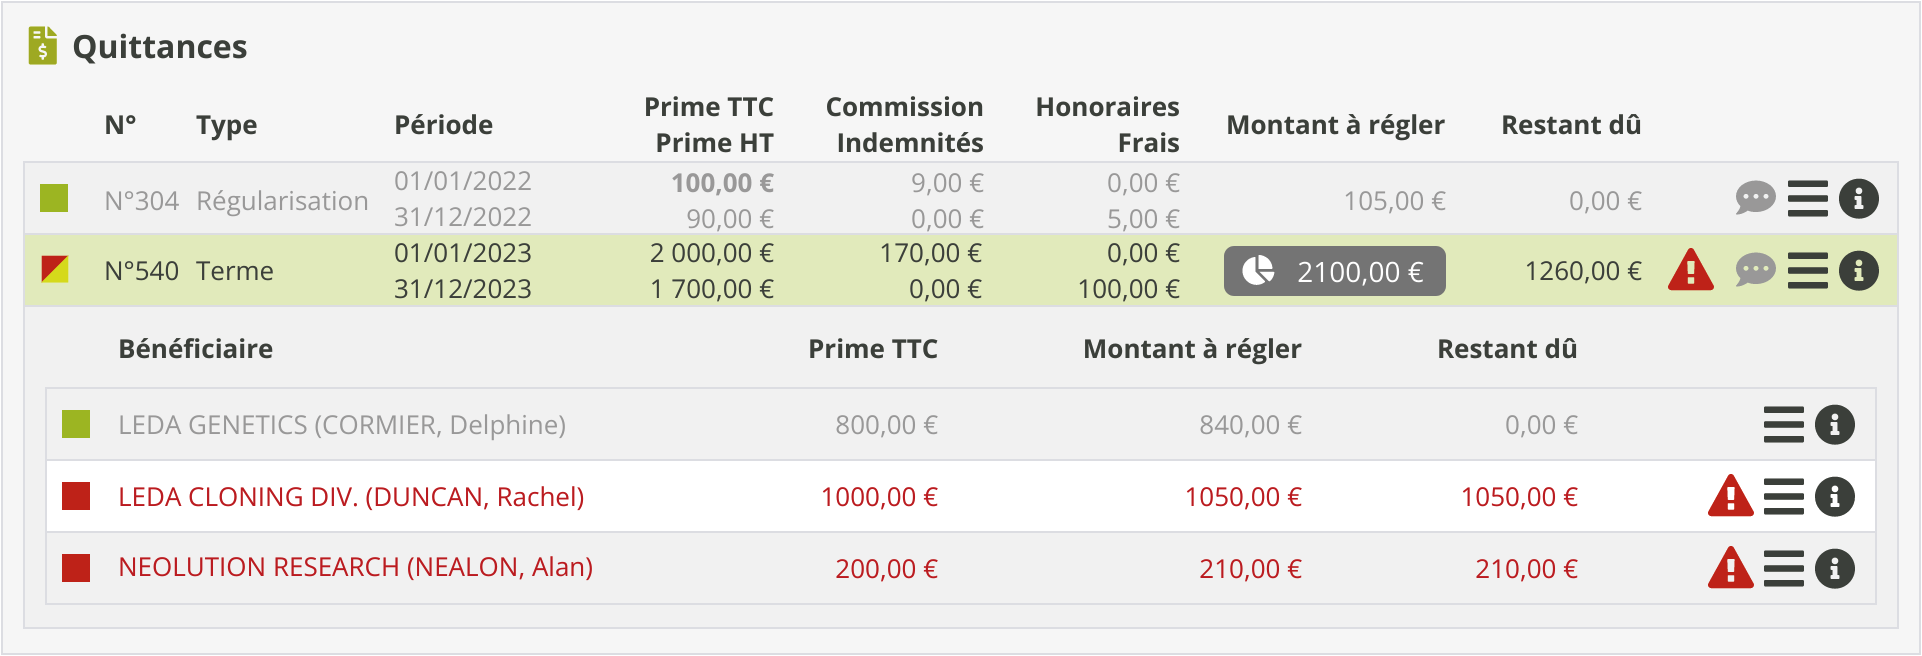Screen dimensions: 1922x656
Task: Open hamburger menu for LEDA GENETICS row
Action: click(x=1783, y=425)
